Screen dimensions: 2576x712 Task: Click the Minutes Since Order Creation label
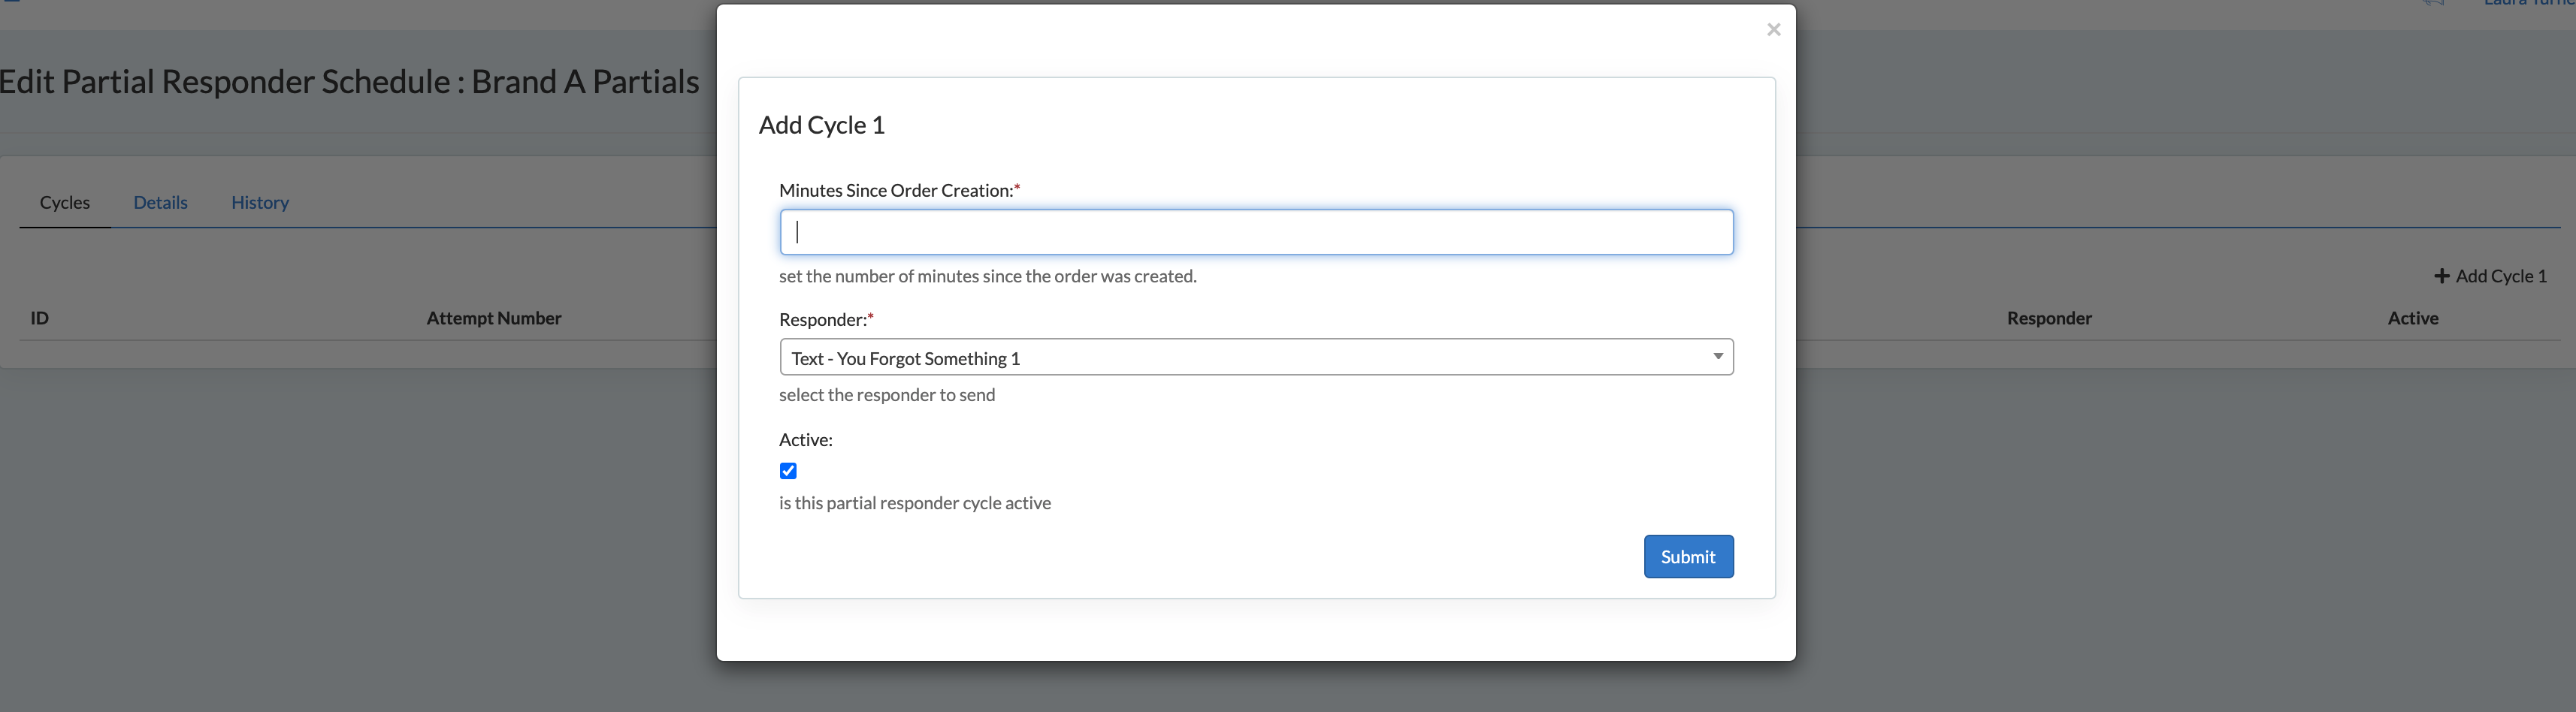(x=896, y=191)
